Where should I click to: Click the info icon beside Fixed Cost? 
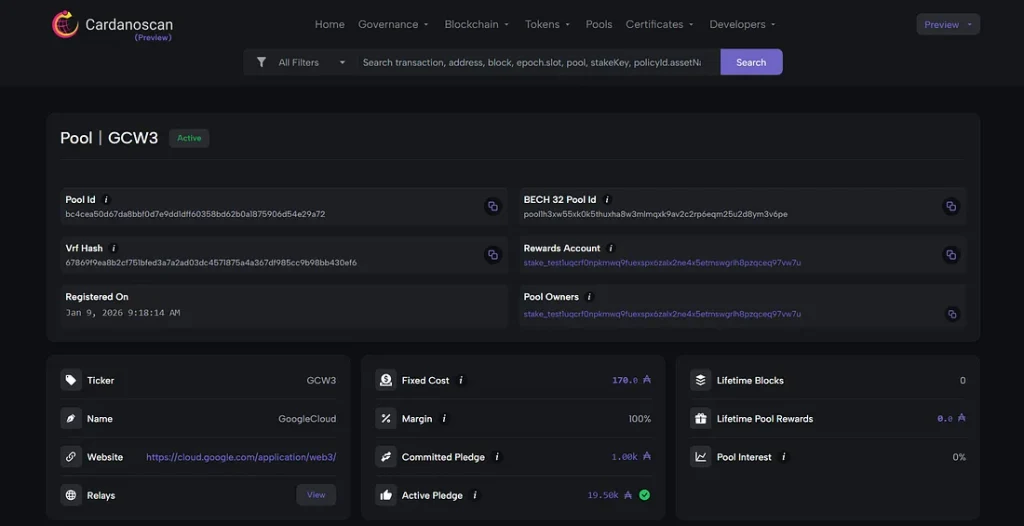click(x=461, y=380)
